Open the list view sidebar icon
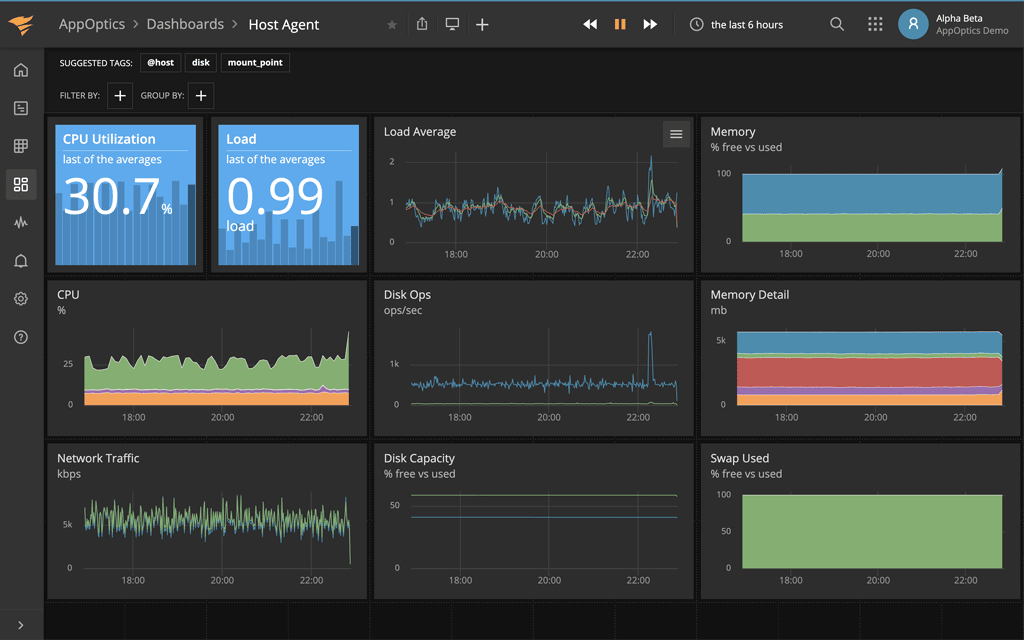Screen dimensions: 1024x640 [21, 108]
